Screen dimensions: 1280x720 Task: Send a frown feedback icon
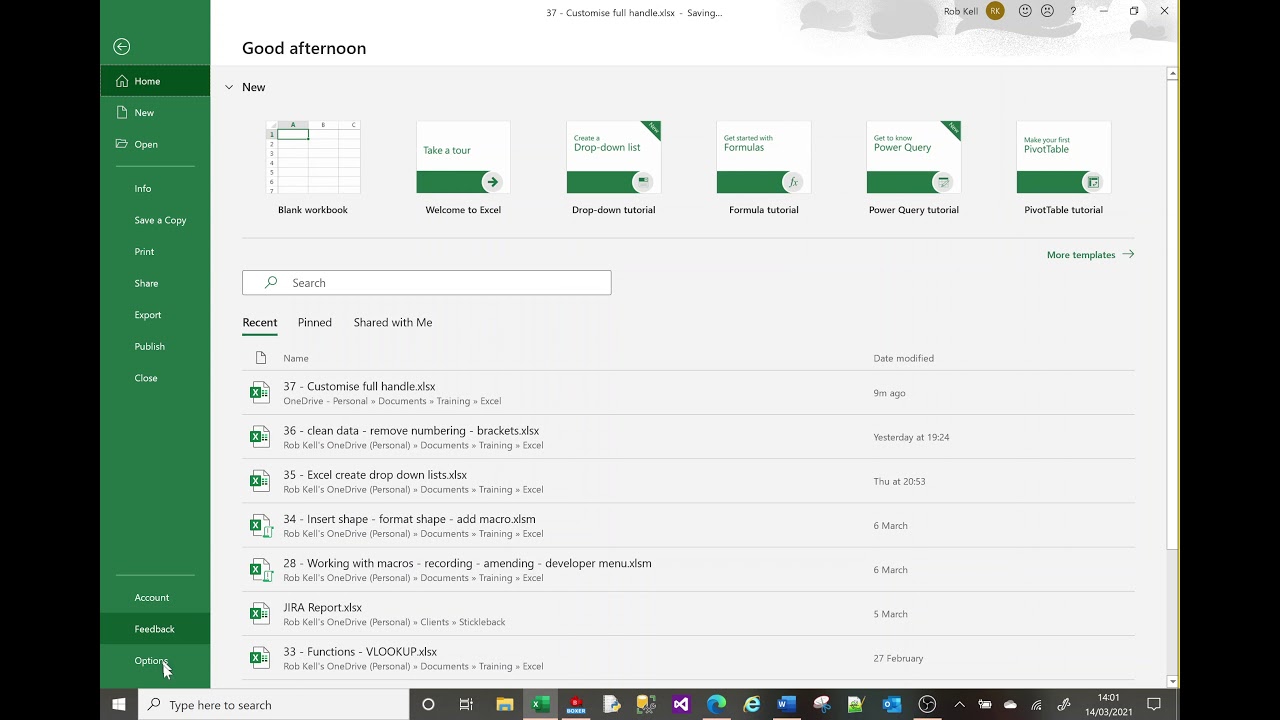(1047, 11)
